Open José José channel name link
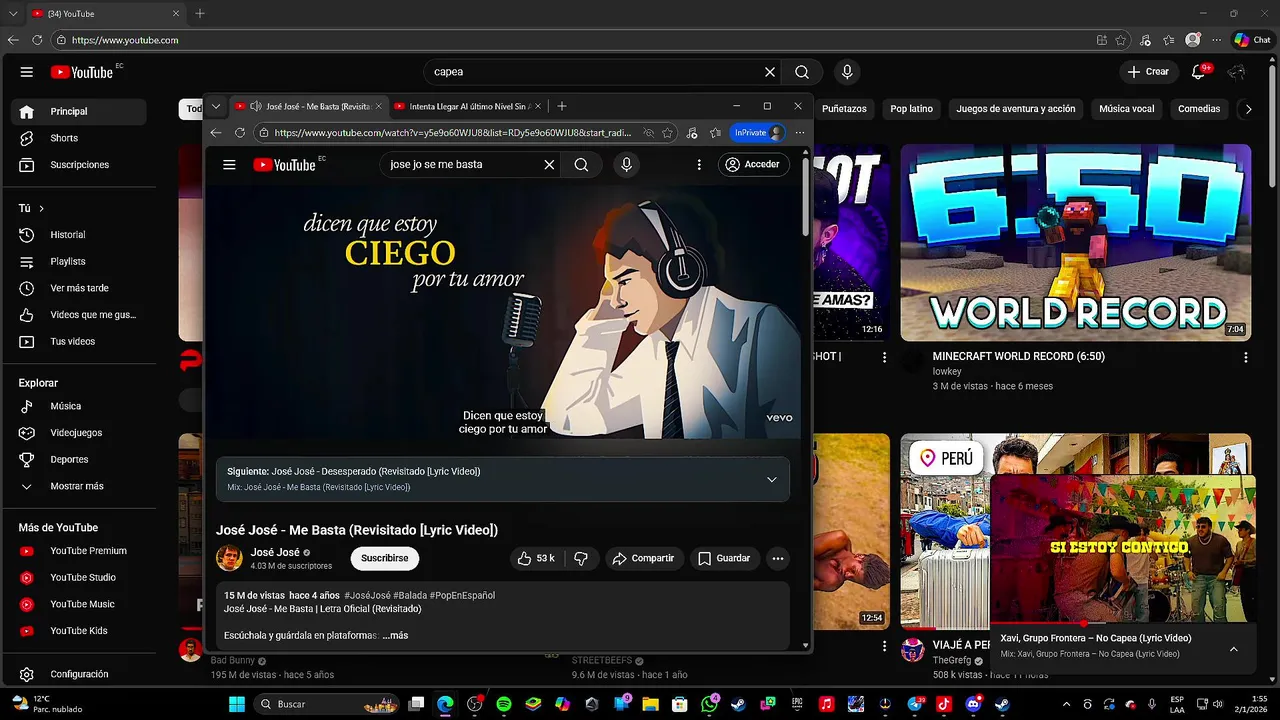This screenshot has height=720, width=1280. (275, 552)
